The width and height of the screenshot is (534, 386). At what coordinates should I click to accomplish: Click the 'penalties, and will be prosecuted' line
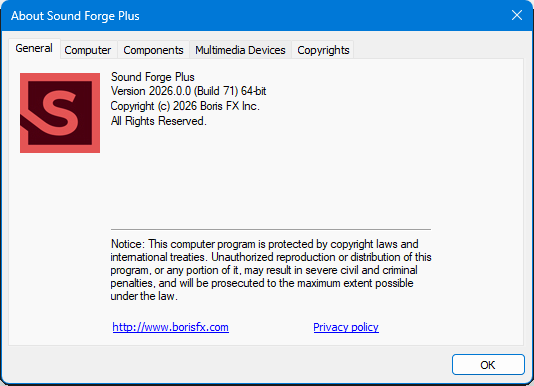[262, 283]
